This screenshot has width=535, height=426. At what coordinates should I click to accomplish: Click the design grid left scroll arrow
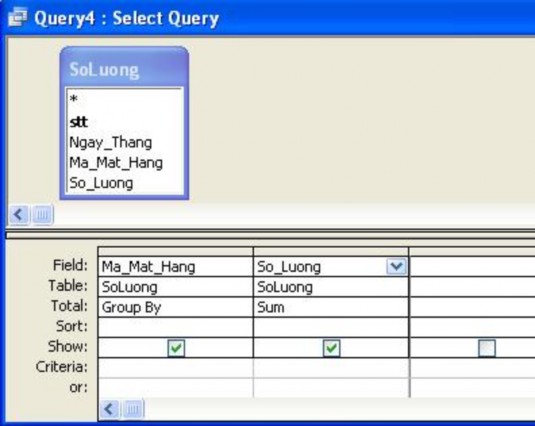109,409
